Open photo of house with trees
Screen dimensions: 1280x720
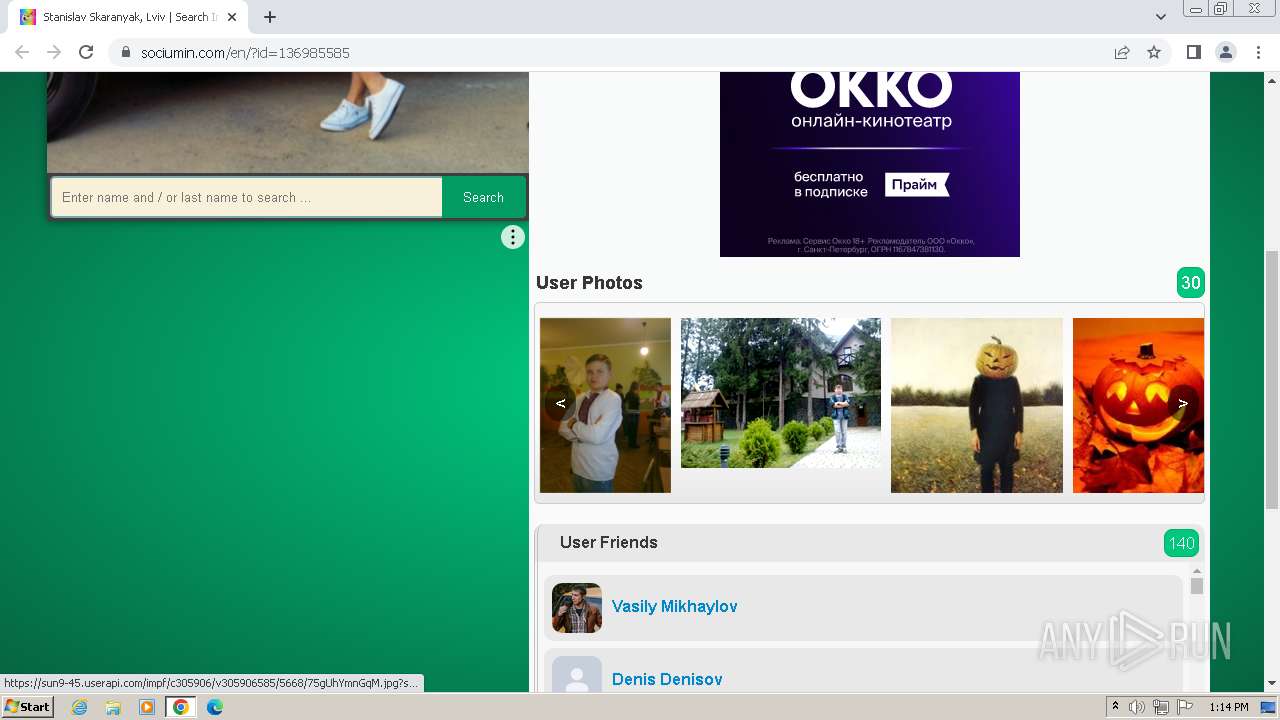[x=781, y=393]
